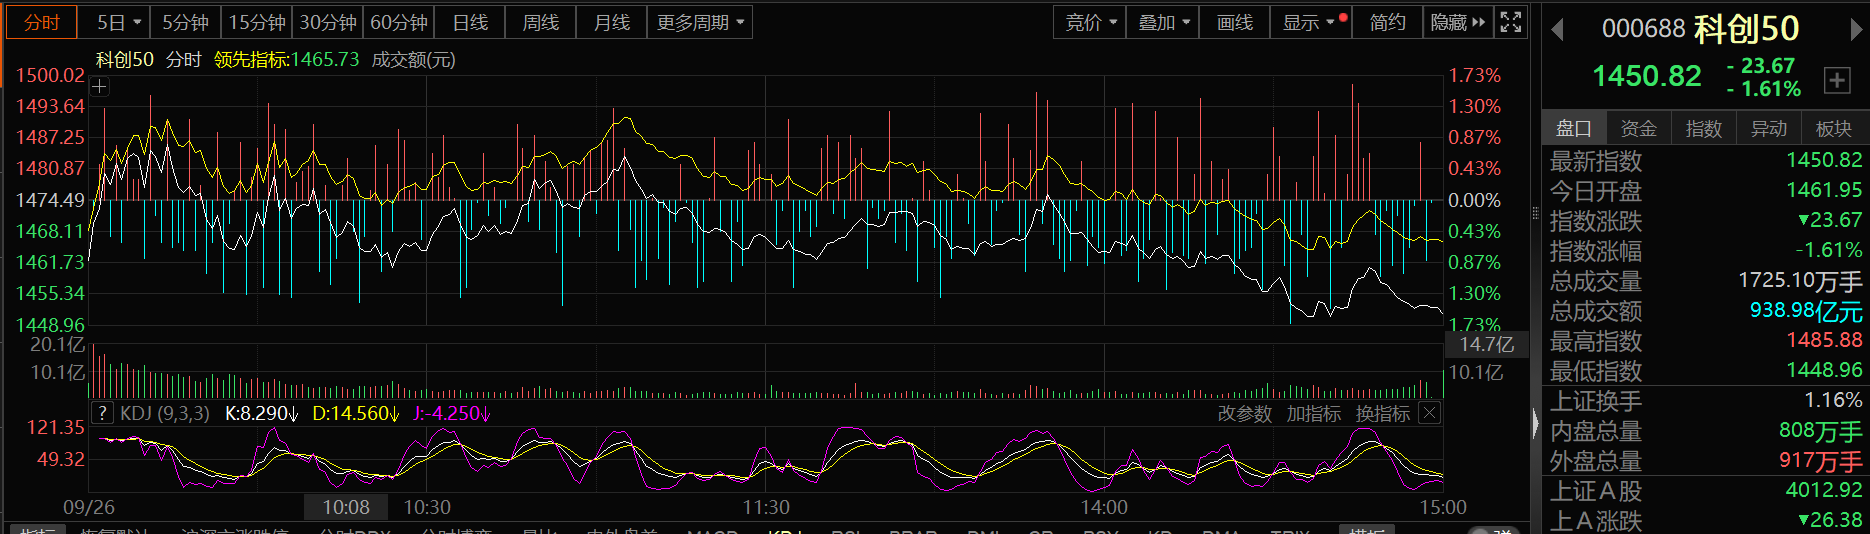Add 科创50 to watchlist with plus icon
This screenshot has width=1870, height=534.
1836,81
